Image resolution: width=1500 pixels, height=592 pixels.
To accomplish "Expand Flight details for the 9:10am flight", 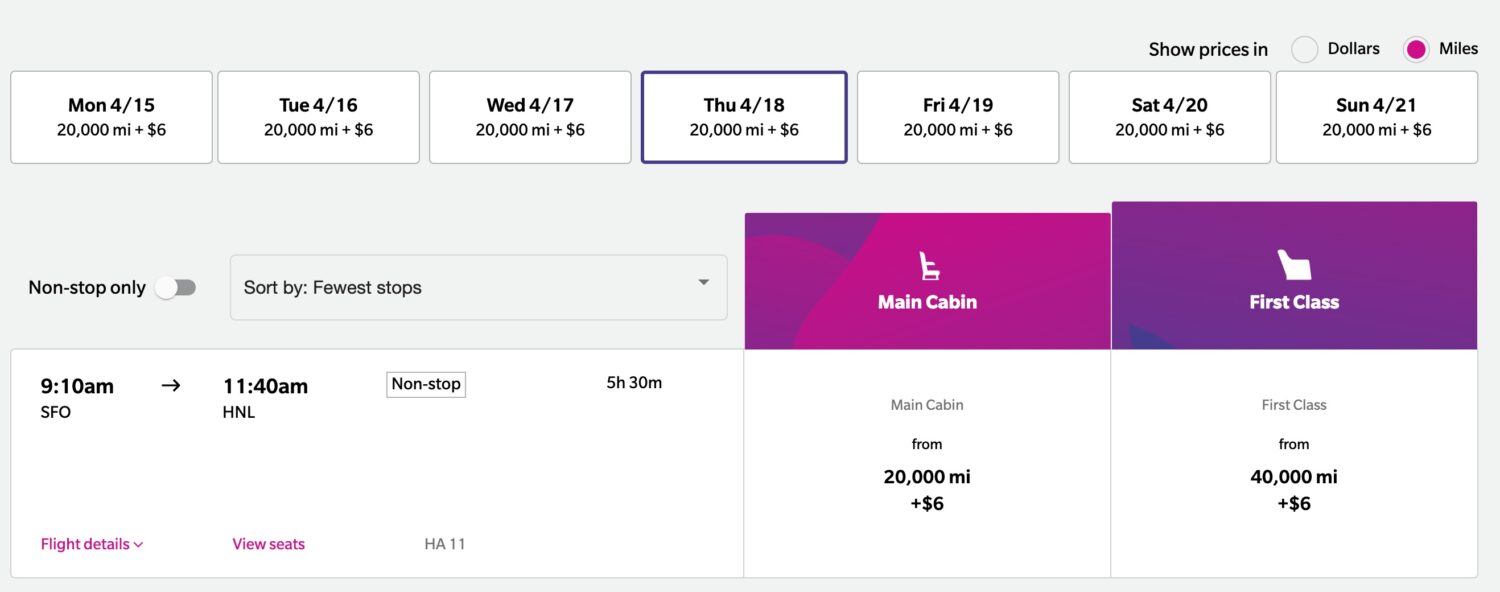I will [x=91, y=543].
